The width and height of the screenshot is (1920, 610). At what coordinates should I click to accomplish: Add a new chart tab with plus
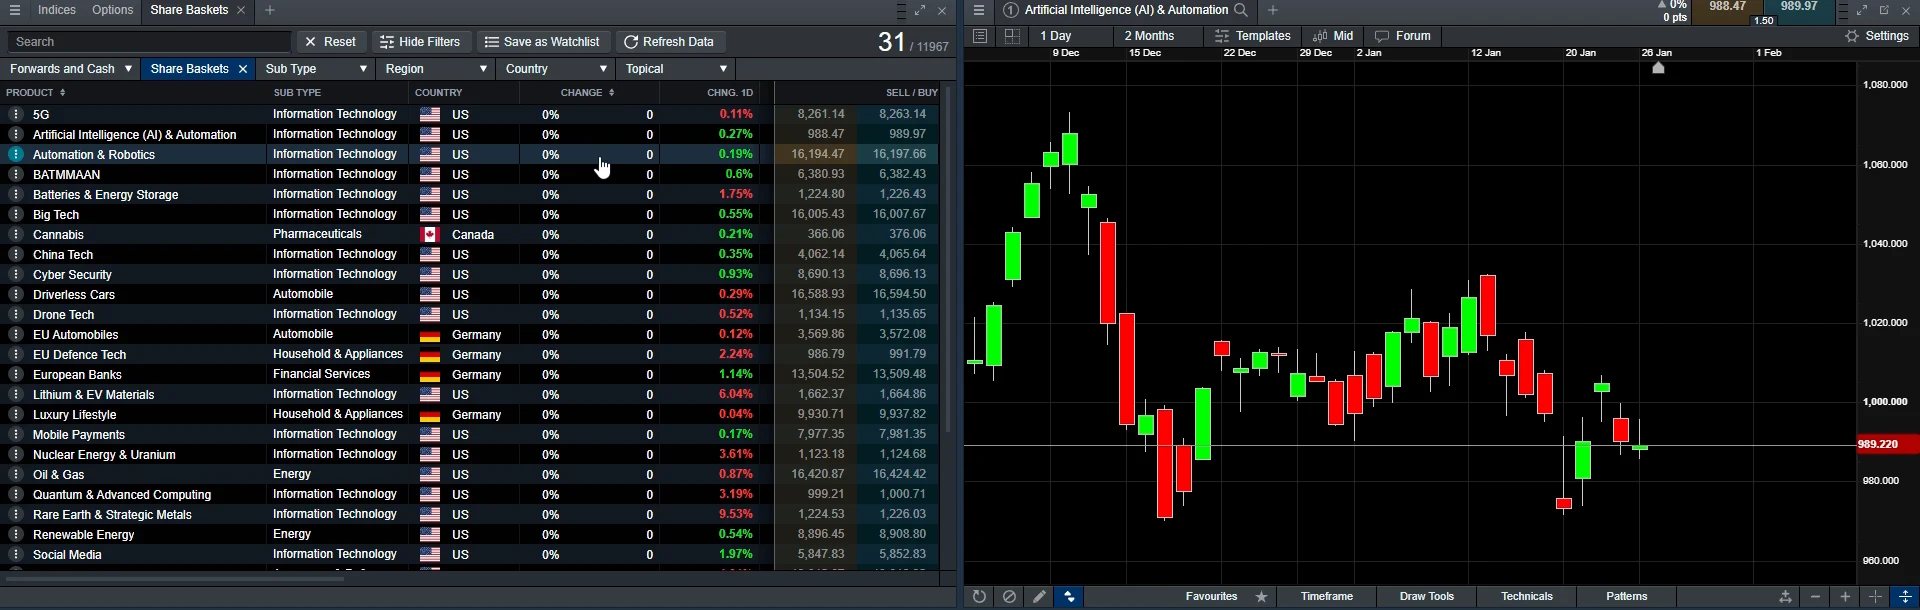(1273, 10)
